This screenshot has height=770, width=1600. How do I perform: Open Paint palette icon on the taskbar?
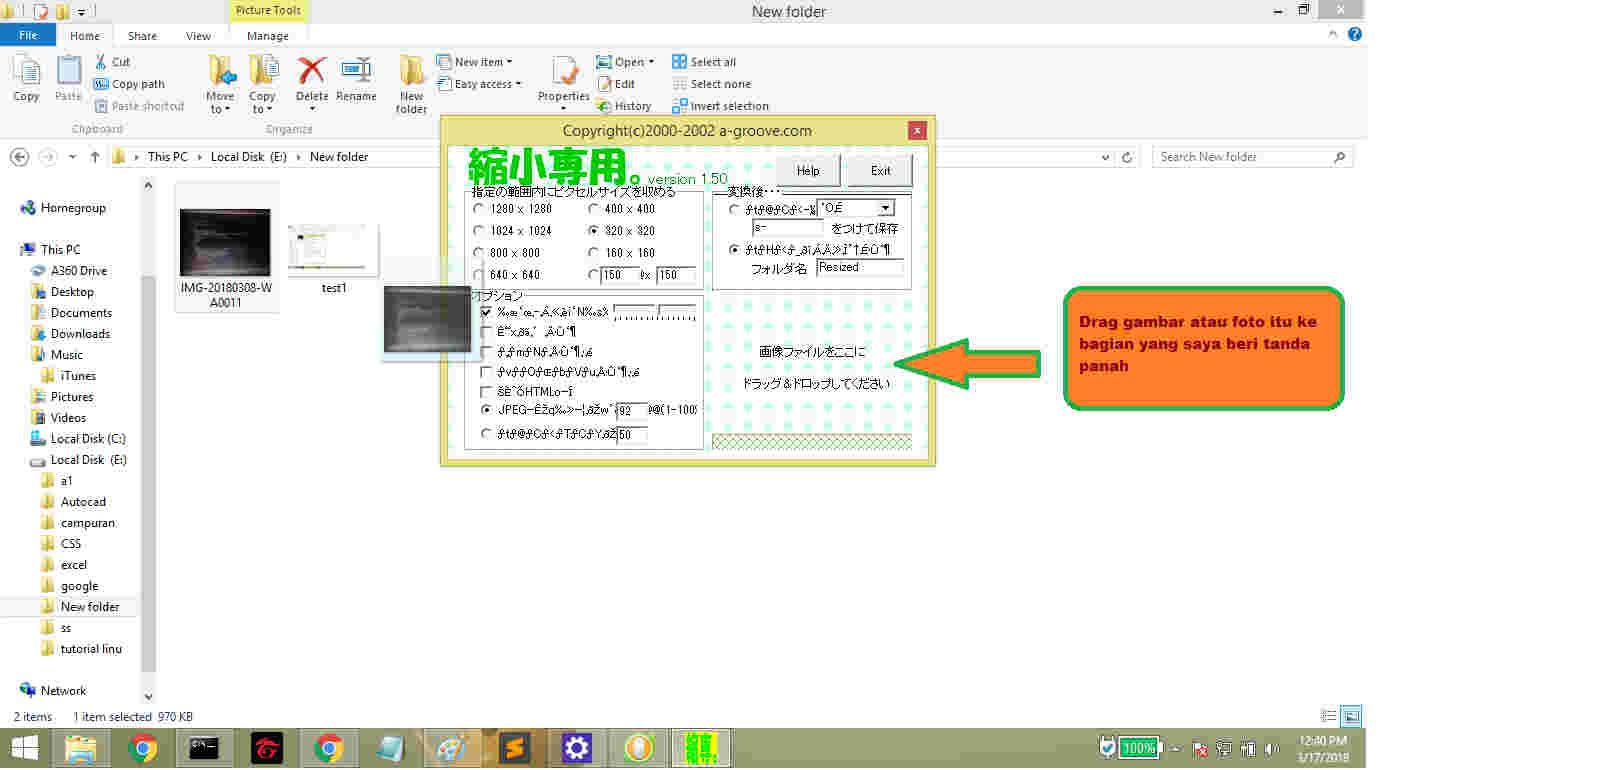click(x=452, y=748)
